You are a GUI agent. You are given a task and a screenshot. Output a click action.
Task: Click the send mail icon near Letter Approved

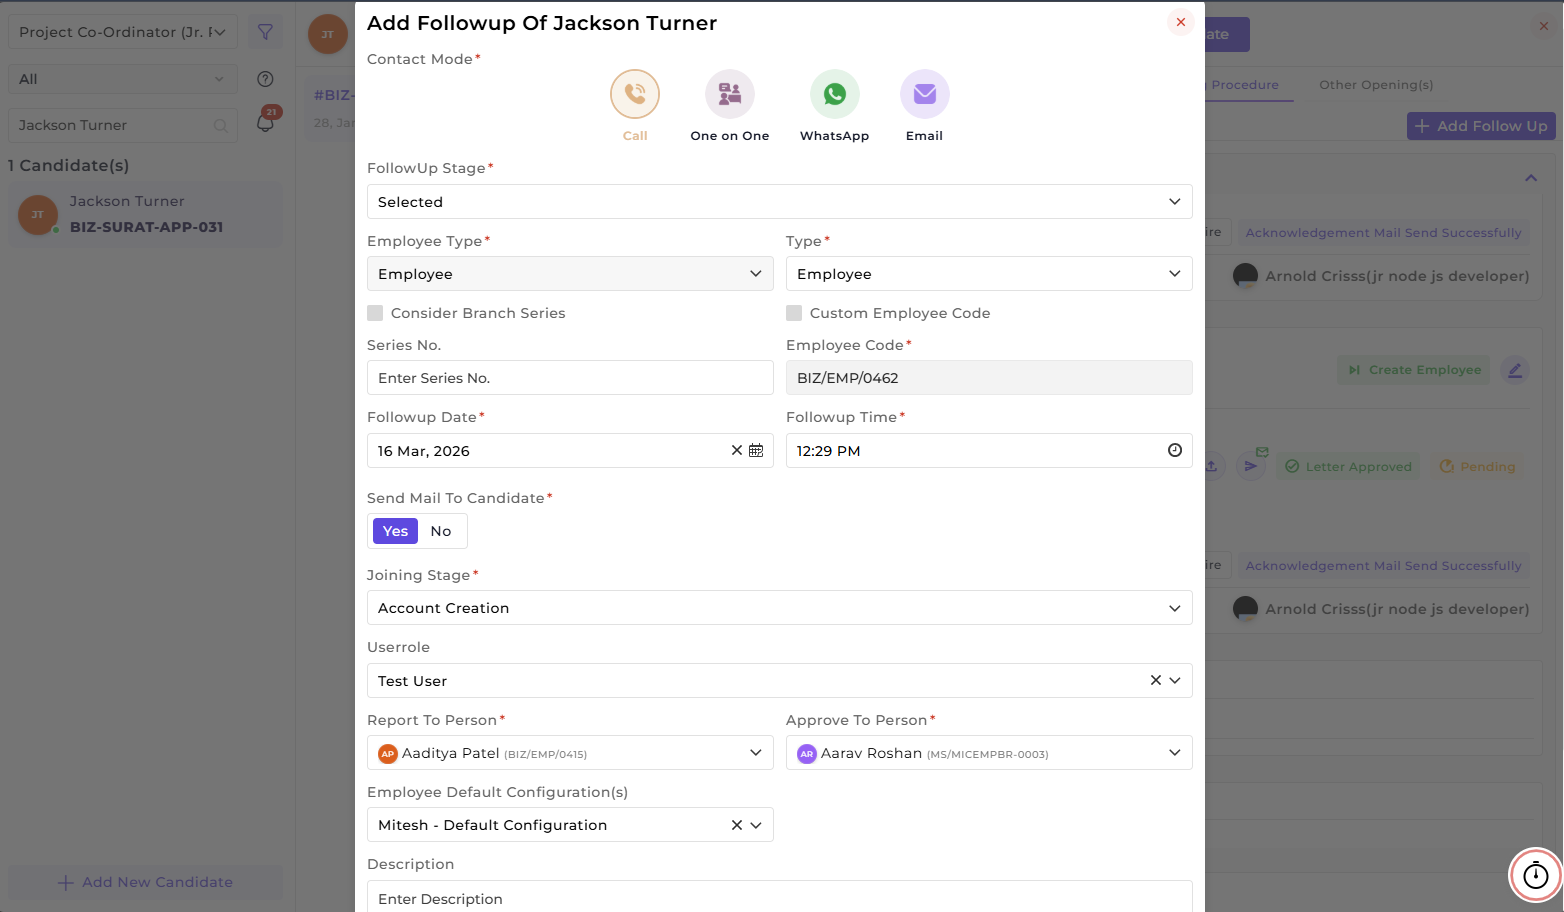(1251, 466)
